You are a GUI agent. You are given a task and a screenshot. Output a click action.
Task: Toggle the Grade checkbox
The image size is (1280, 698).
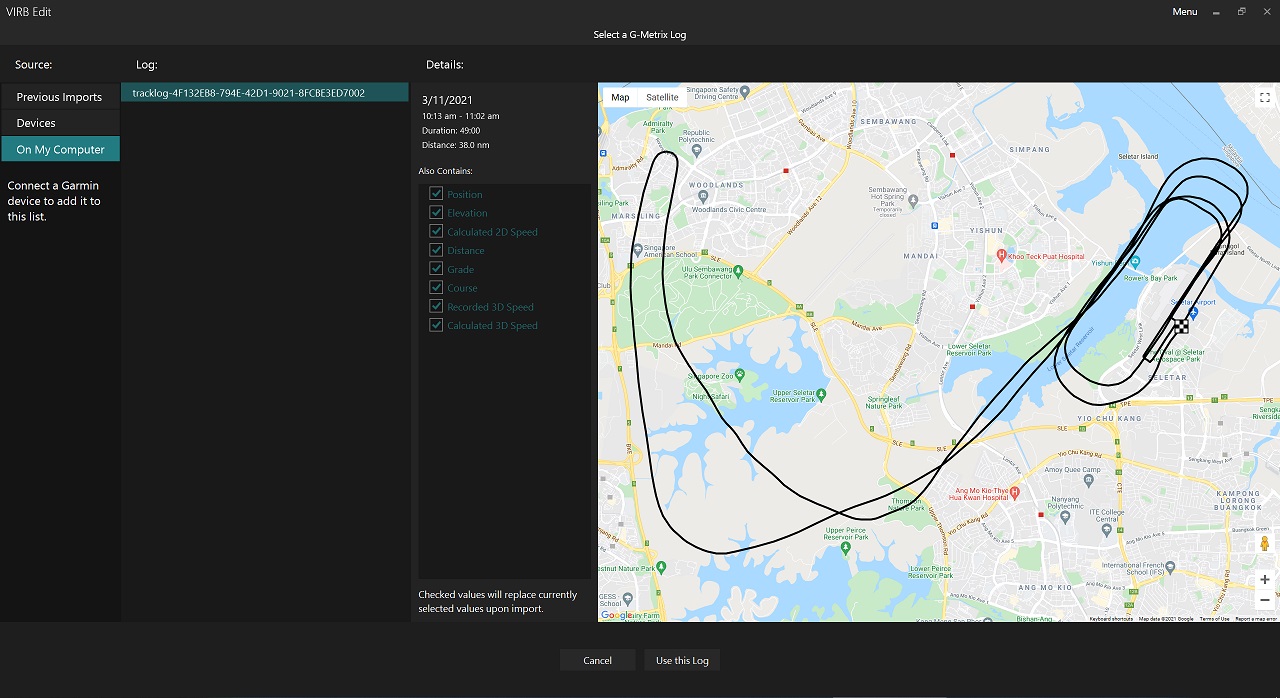click(x=436, y=269)
